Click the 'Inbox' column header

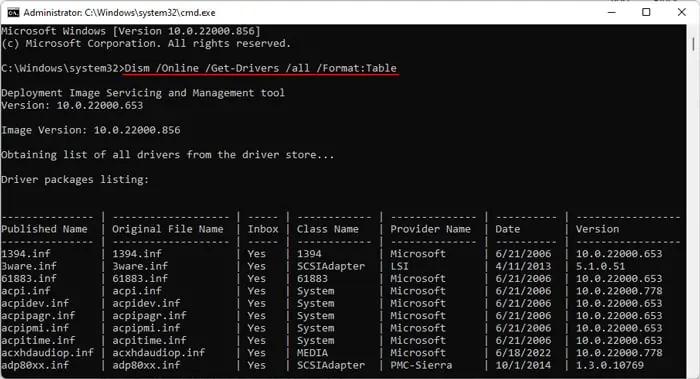[263, 229]
